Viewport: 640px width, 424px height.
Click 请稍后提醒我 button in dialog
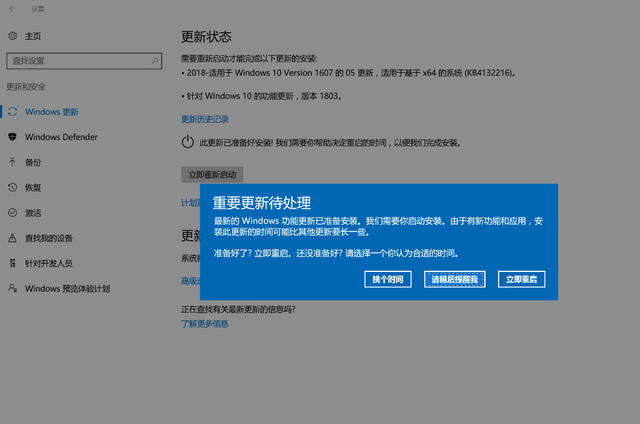pyautogui.click(x=455, y=279)
